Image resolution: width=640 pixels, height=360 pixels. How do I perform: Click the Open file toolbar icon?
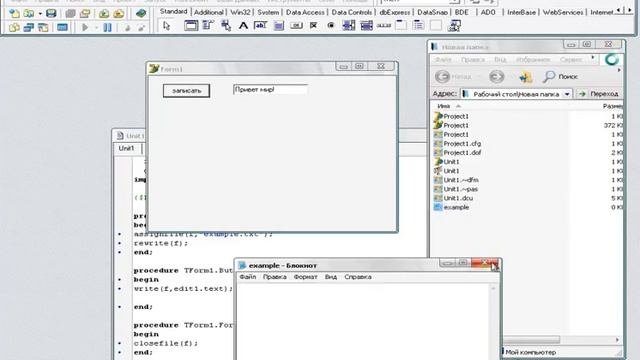click(29, 13)
